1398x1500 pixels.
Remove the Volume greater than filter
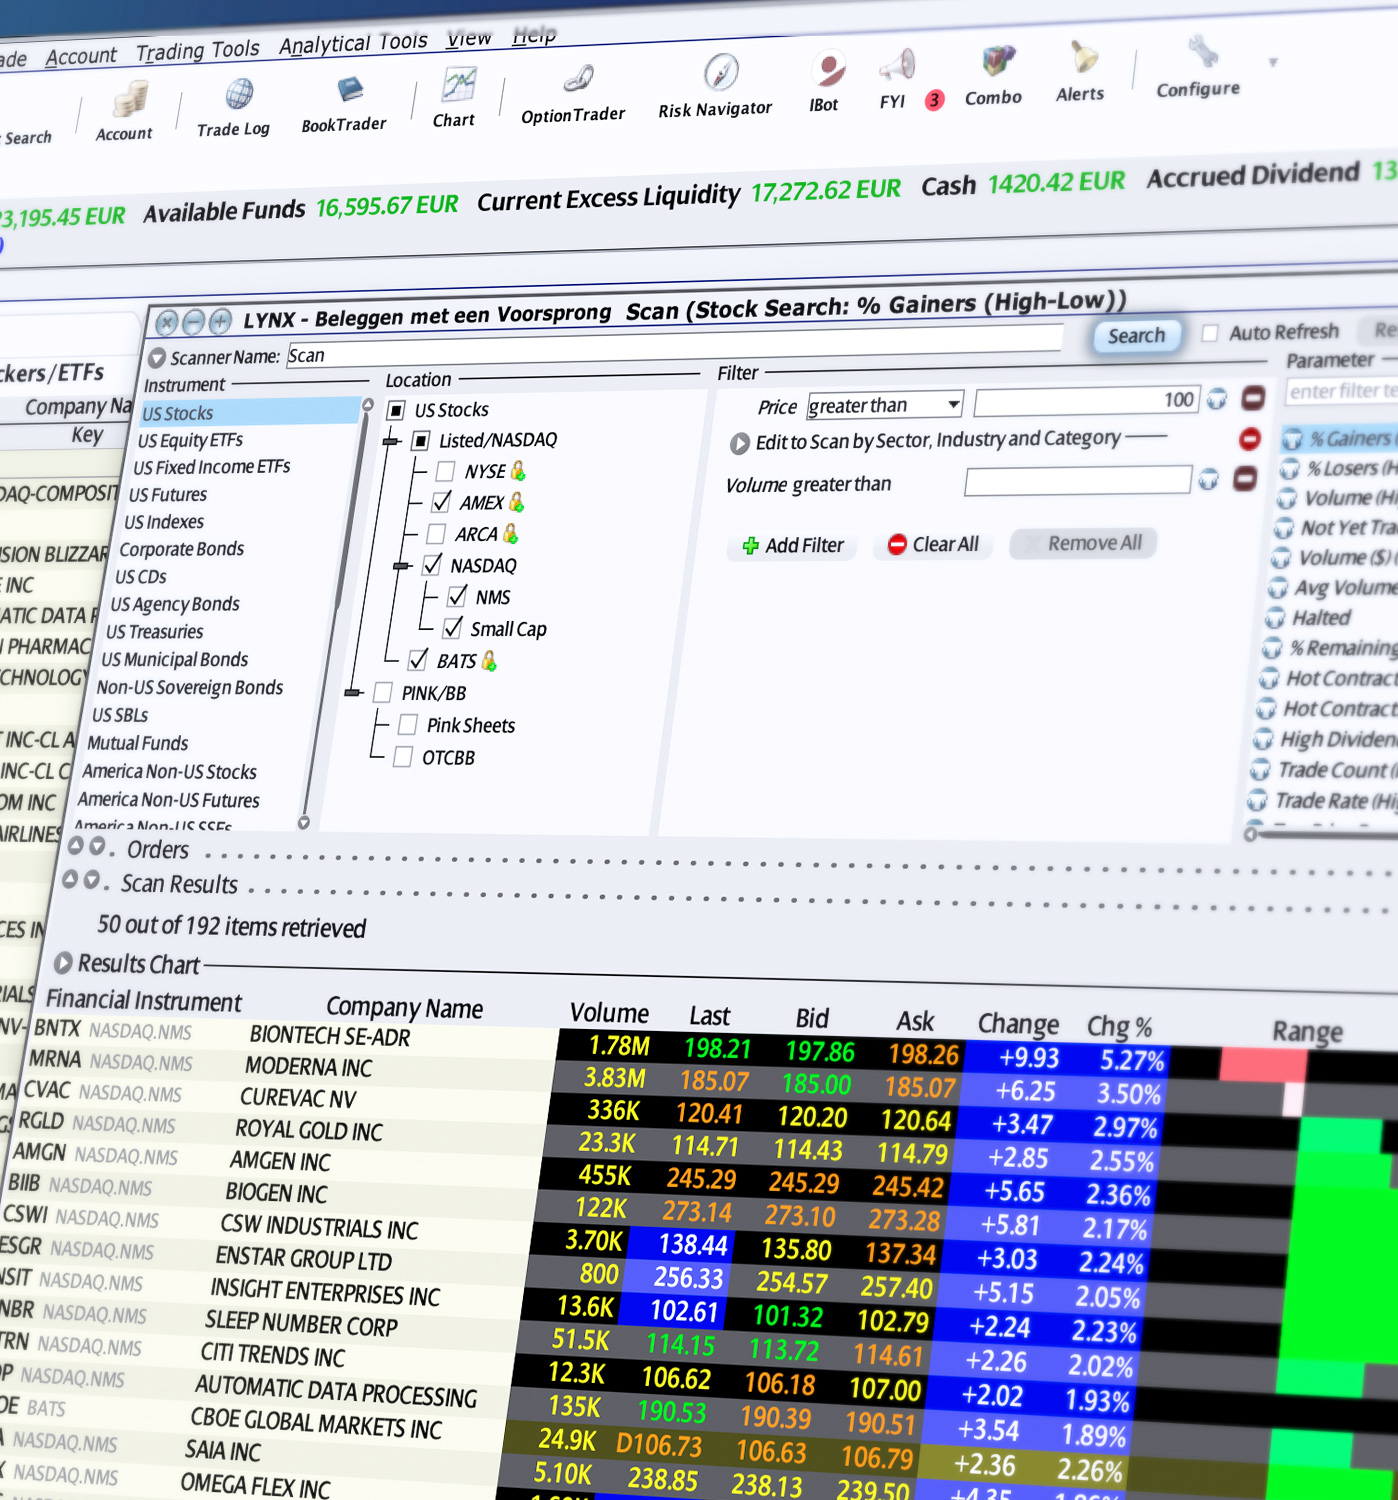point(1245,479)
